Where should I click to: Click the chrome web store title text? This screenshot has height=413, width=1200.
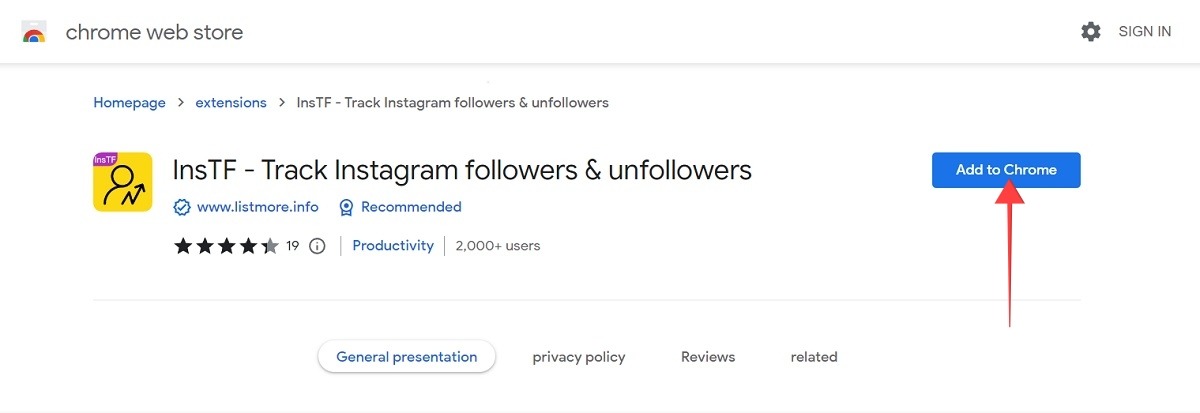[154, 32]
